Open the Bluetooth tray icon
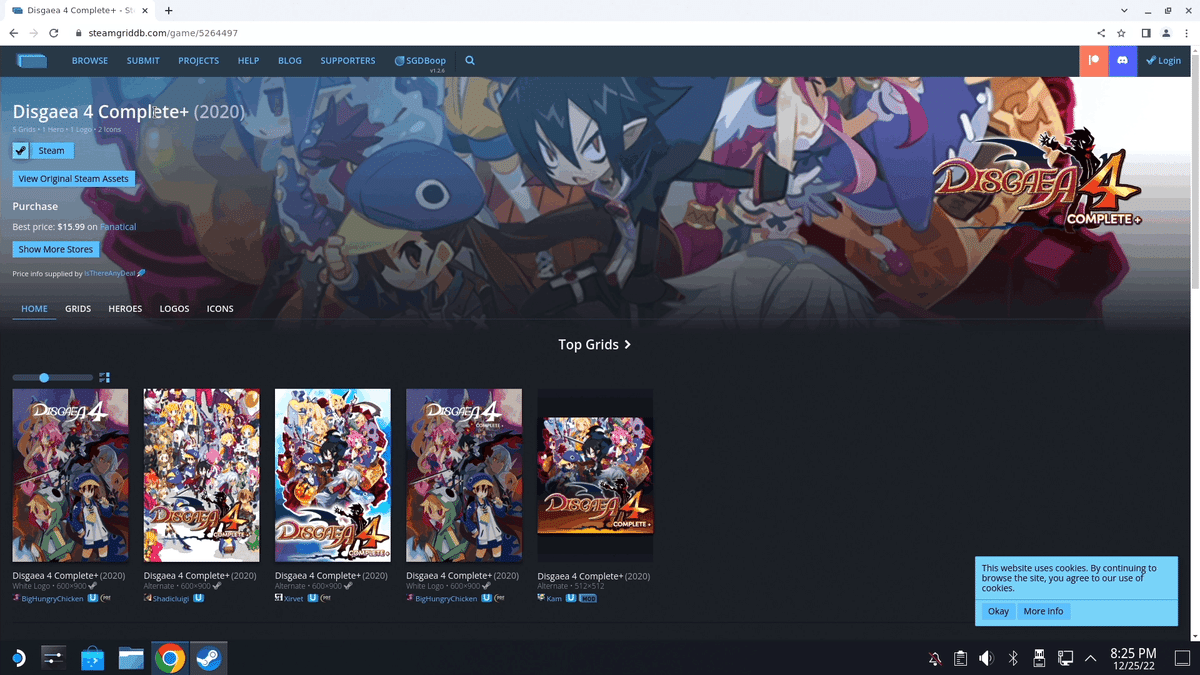 pyautogui.click(x=1013, y=658)
